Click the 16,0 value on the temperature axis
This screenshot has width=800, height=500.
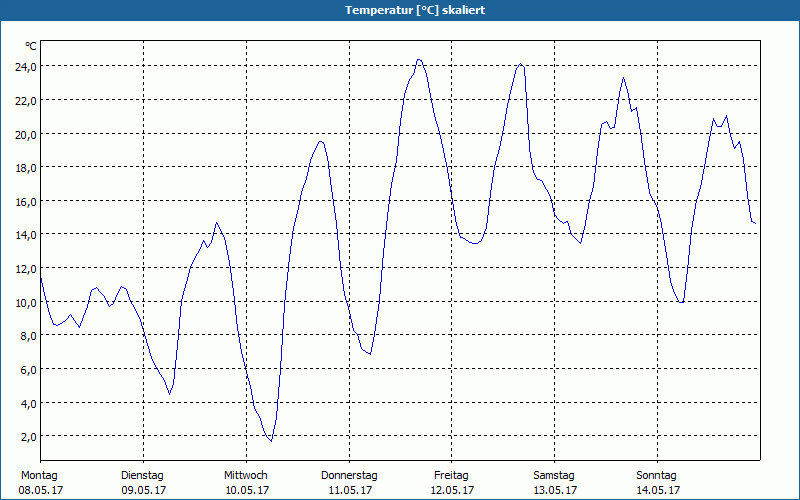(x=25, y=201)
